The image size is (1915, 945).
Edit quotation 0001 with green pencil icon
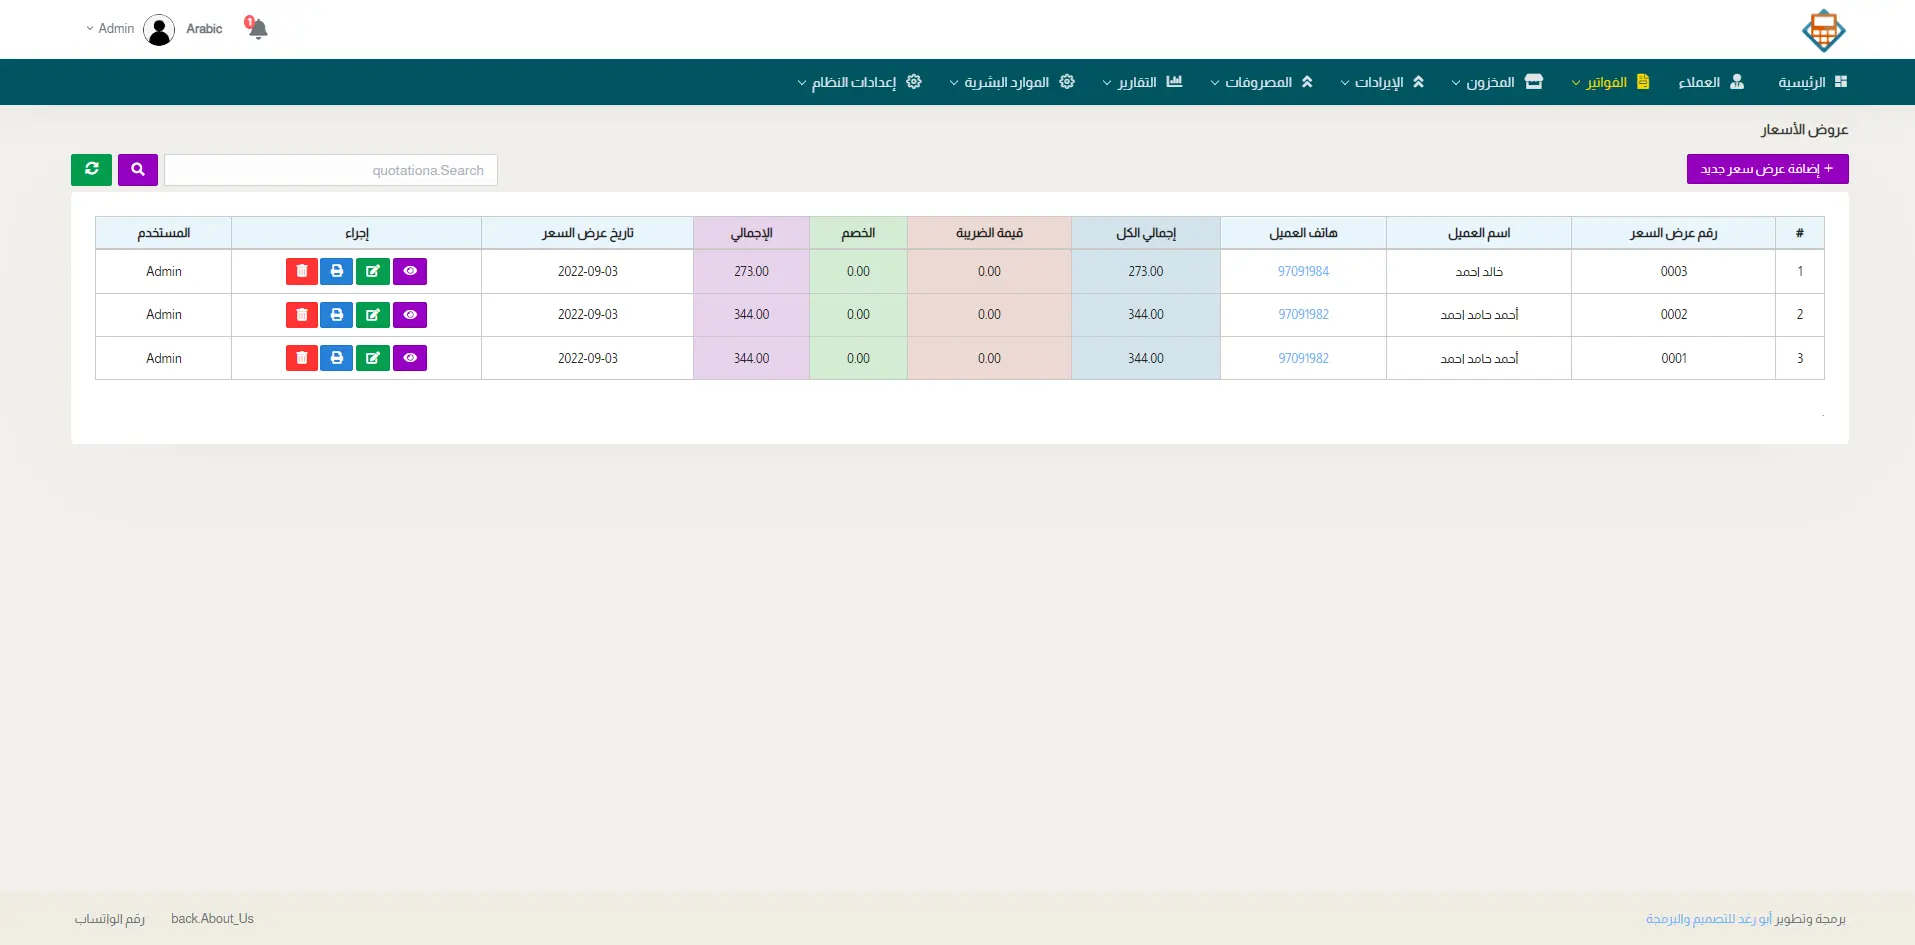(x=373, y=358)
